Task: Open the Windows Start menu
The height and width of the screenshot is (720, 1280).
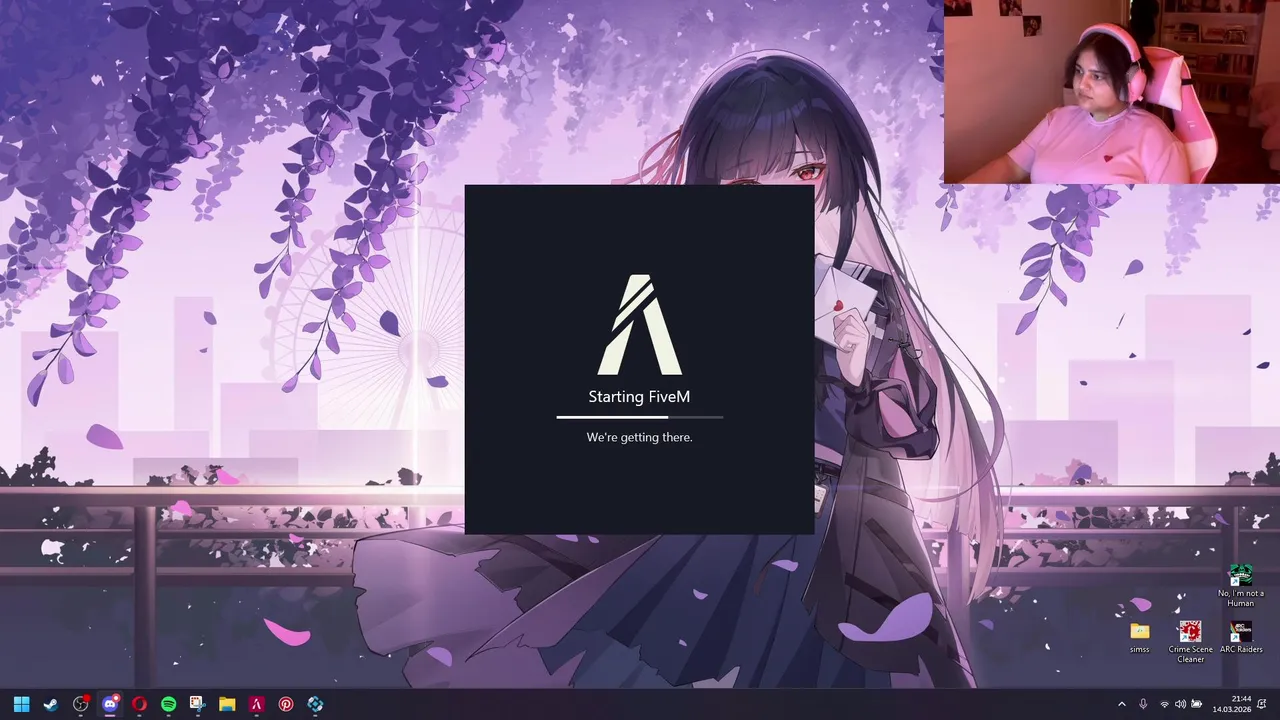Action: pyautogui.click(x=21, y=704)
